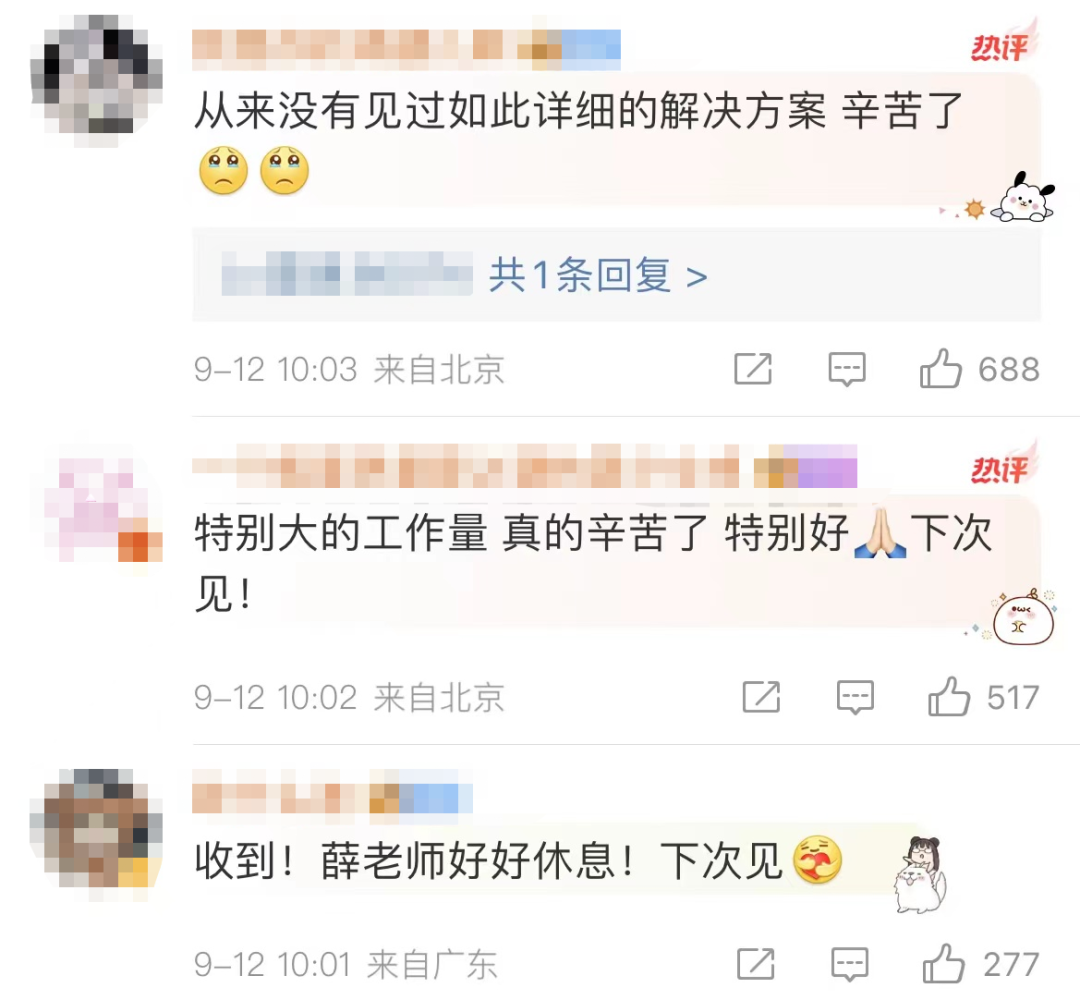1080x1000 pixels.
Task: Open the third commenter's avatar
Action: (96, 835)
